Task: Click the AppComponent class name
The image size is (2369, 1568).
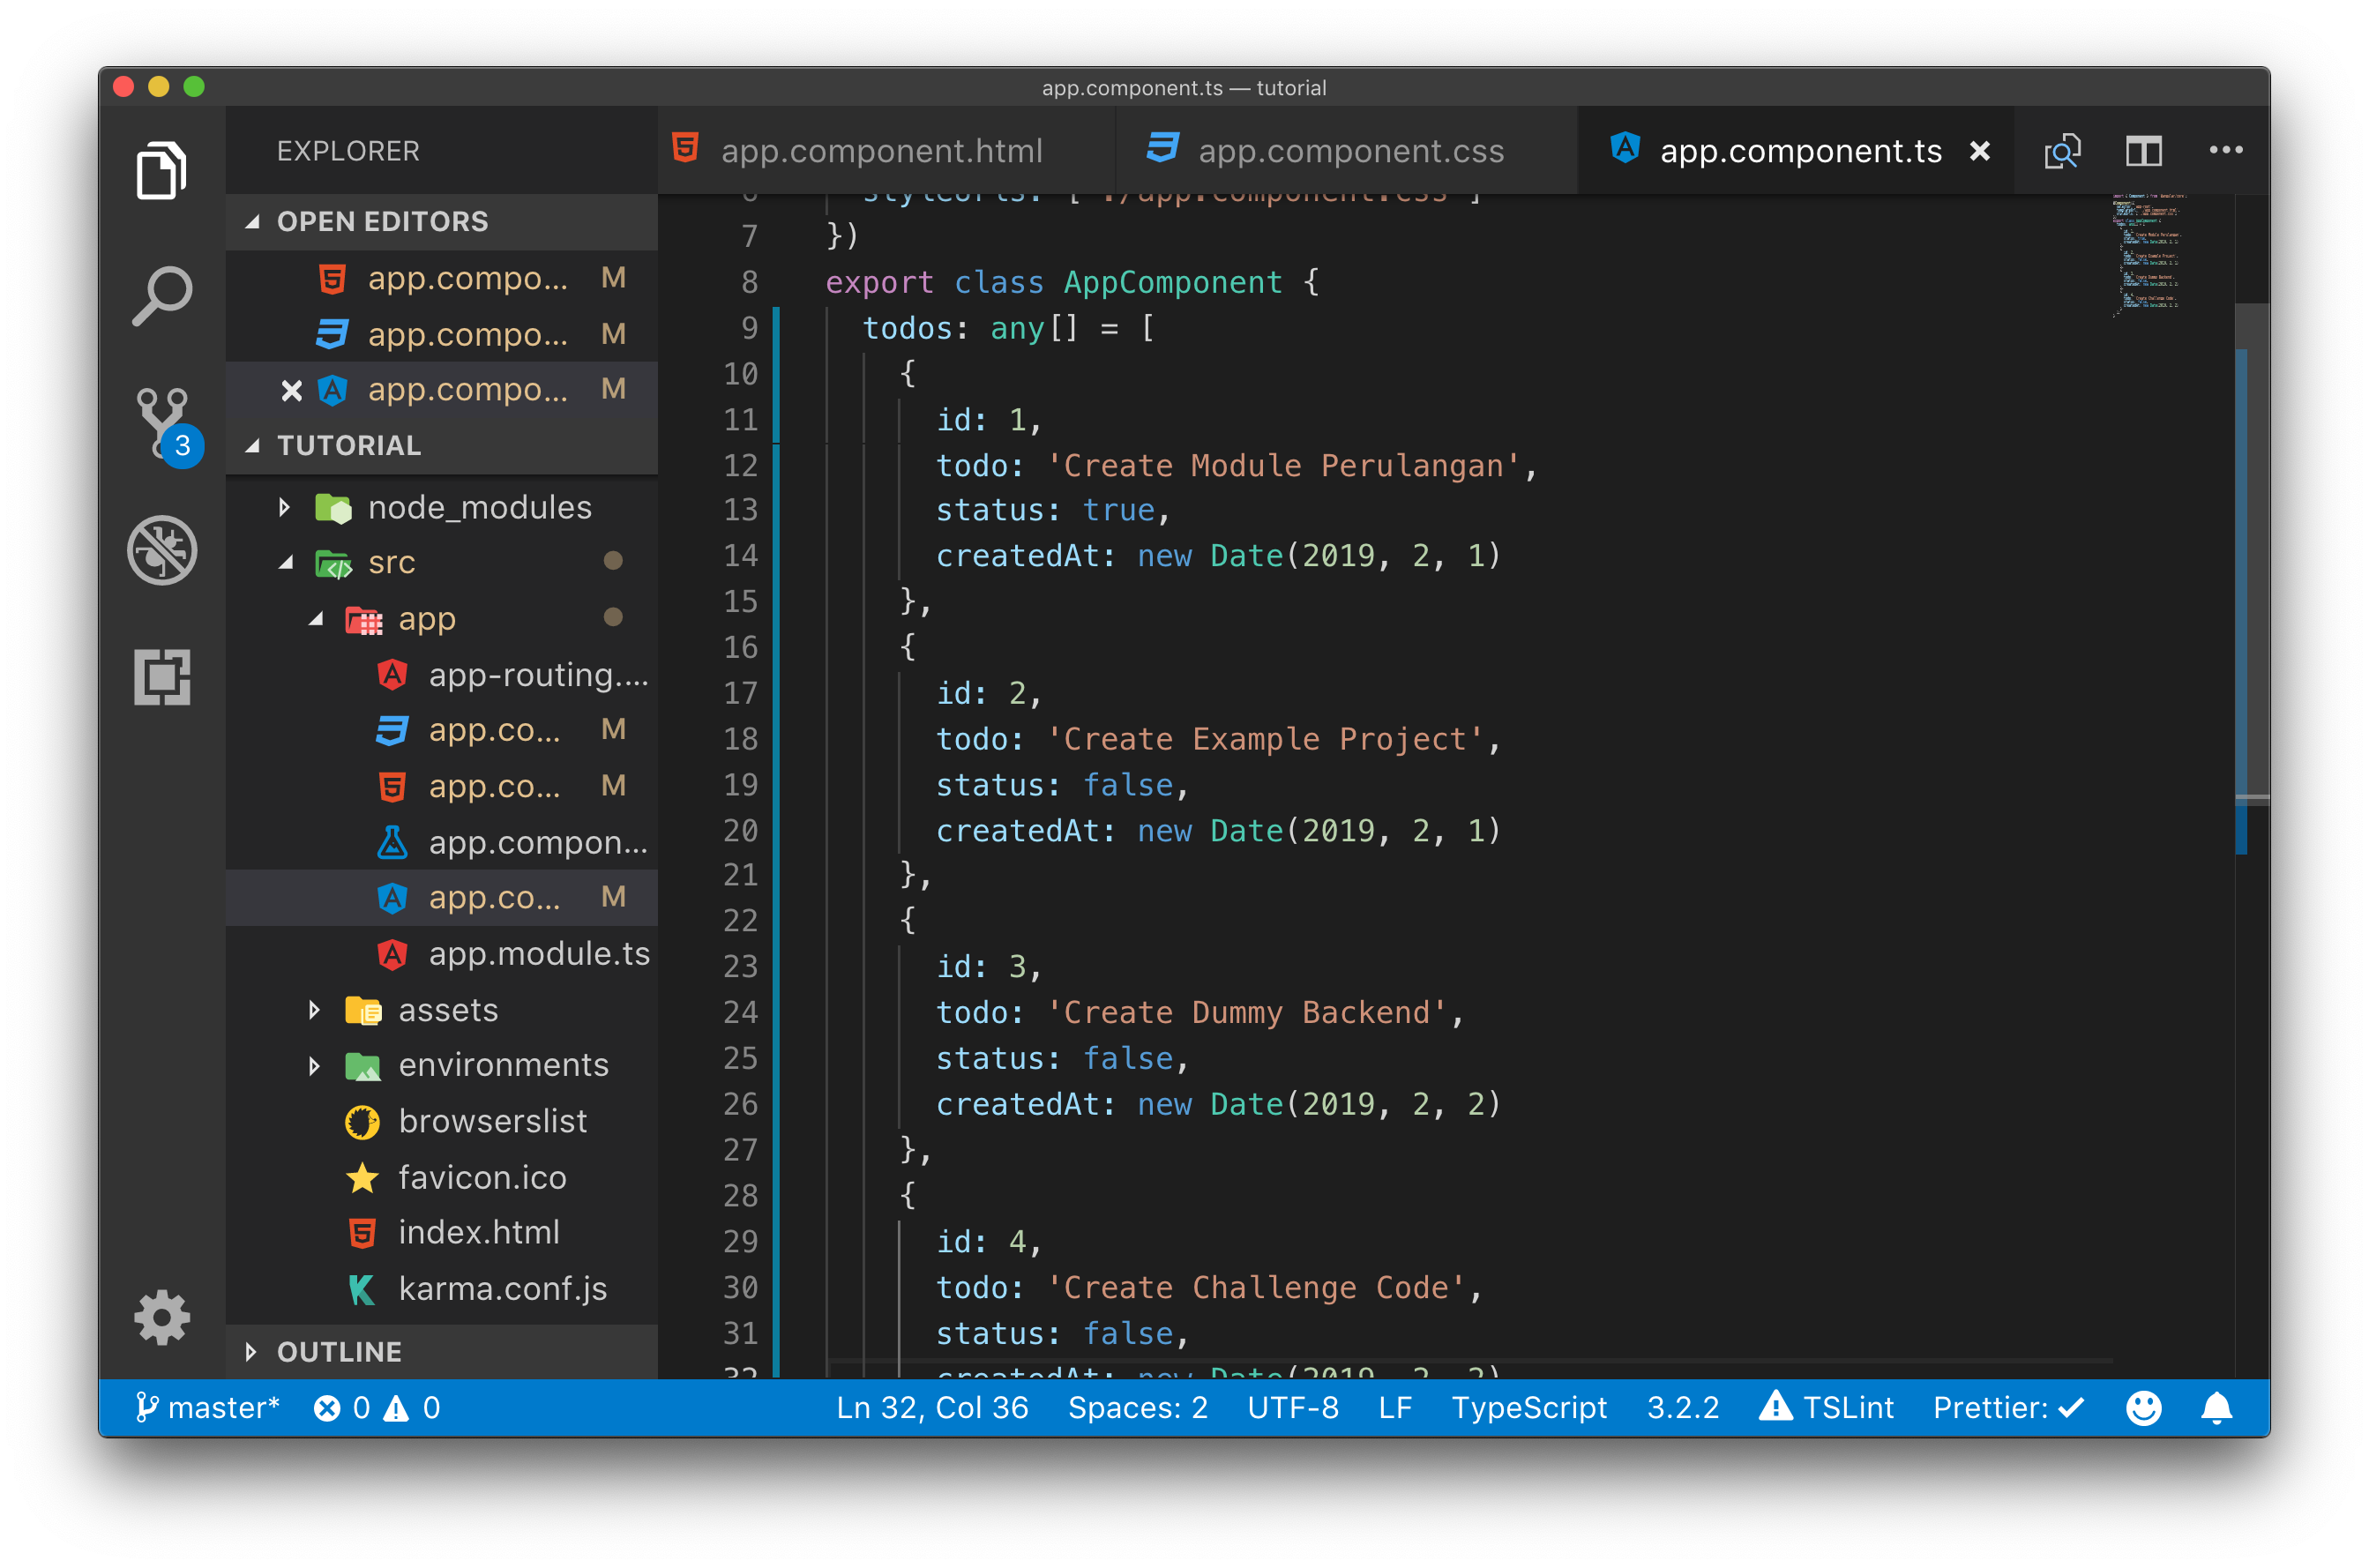Action: pos(1172,283)
